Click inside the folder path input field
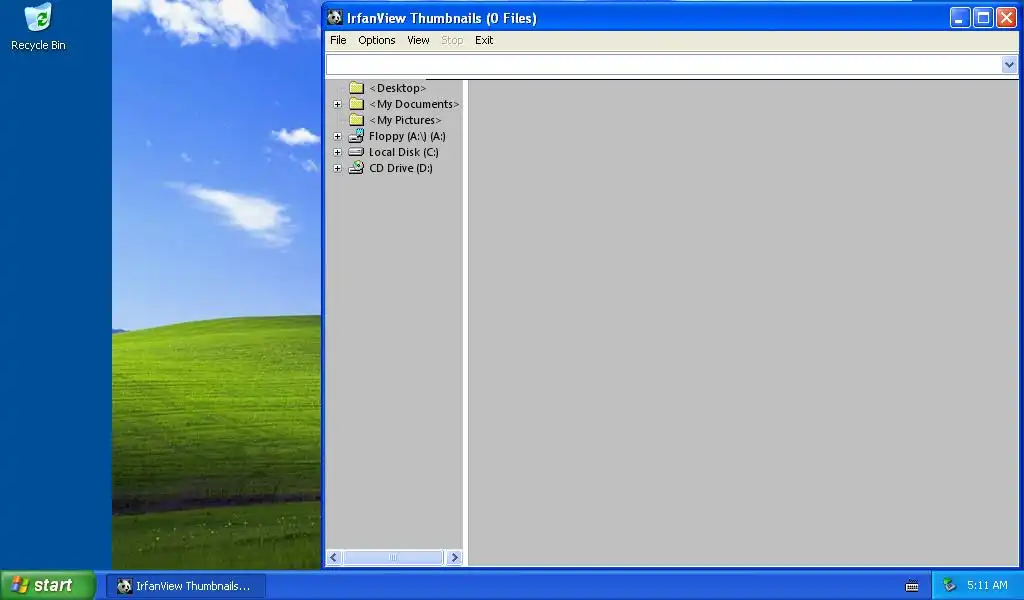The width and height of the screenshot is (1024, 600). tap(664, 65)
